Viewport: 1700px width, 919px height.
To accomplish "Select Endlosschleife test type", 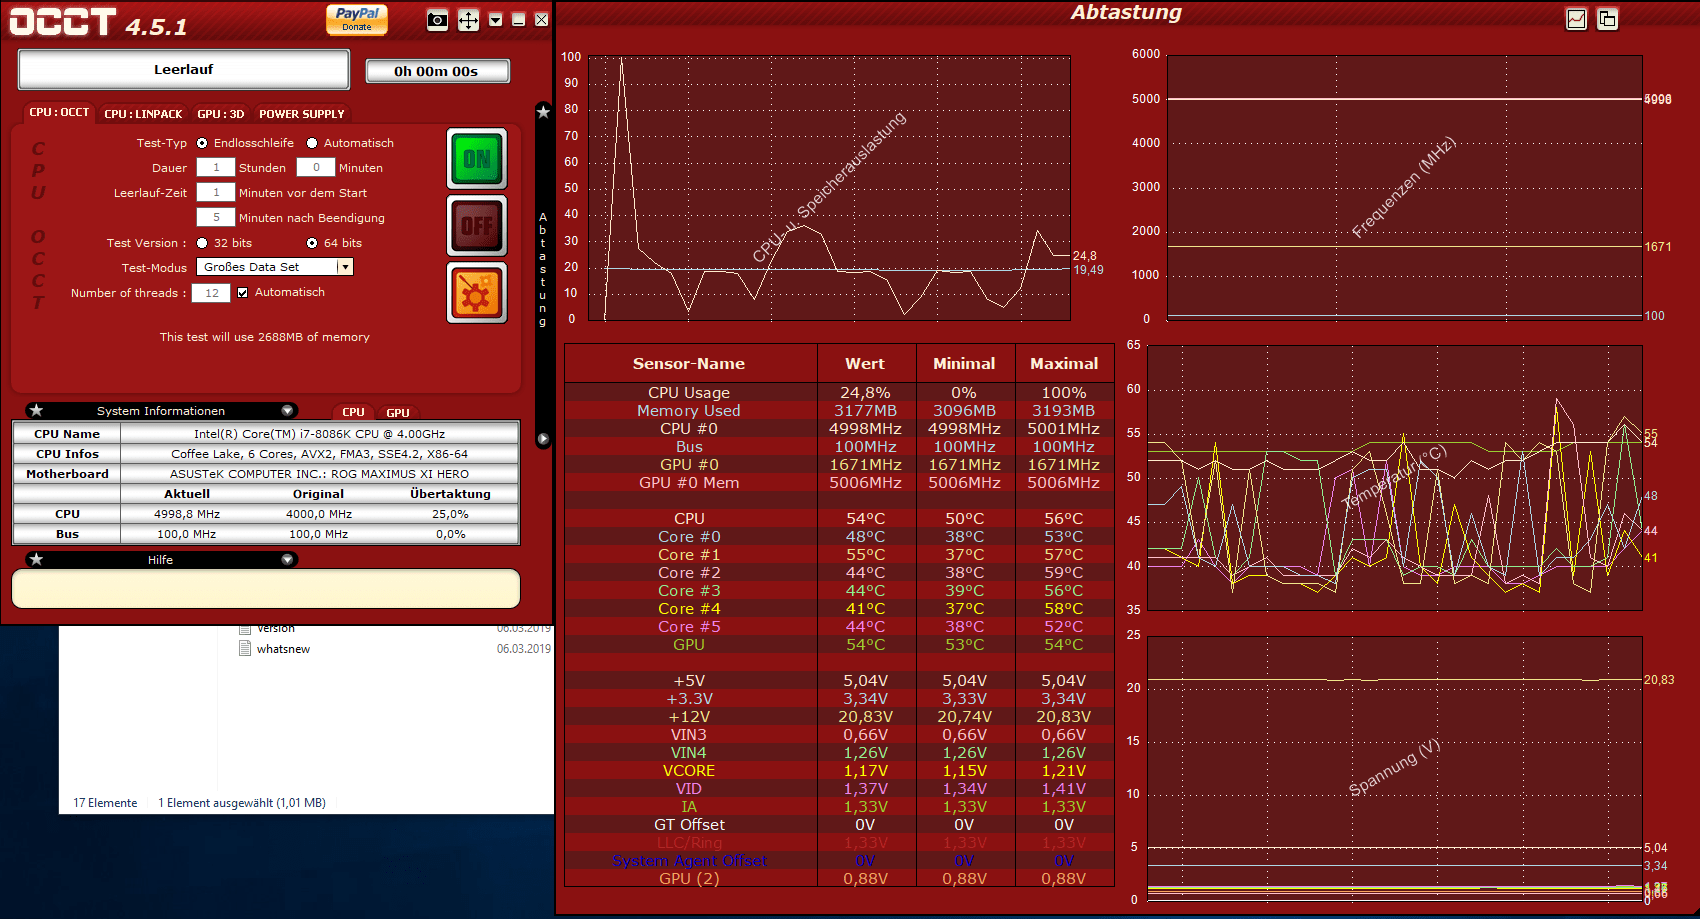I will [x=202, y=143].
